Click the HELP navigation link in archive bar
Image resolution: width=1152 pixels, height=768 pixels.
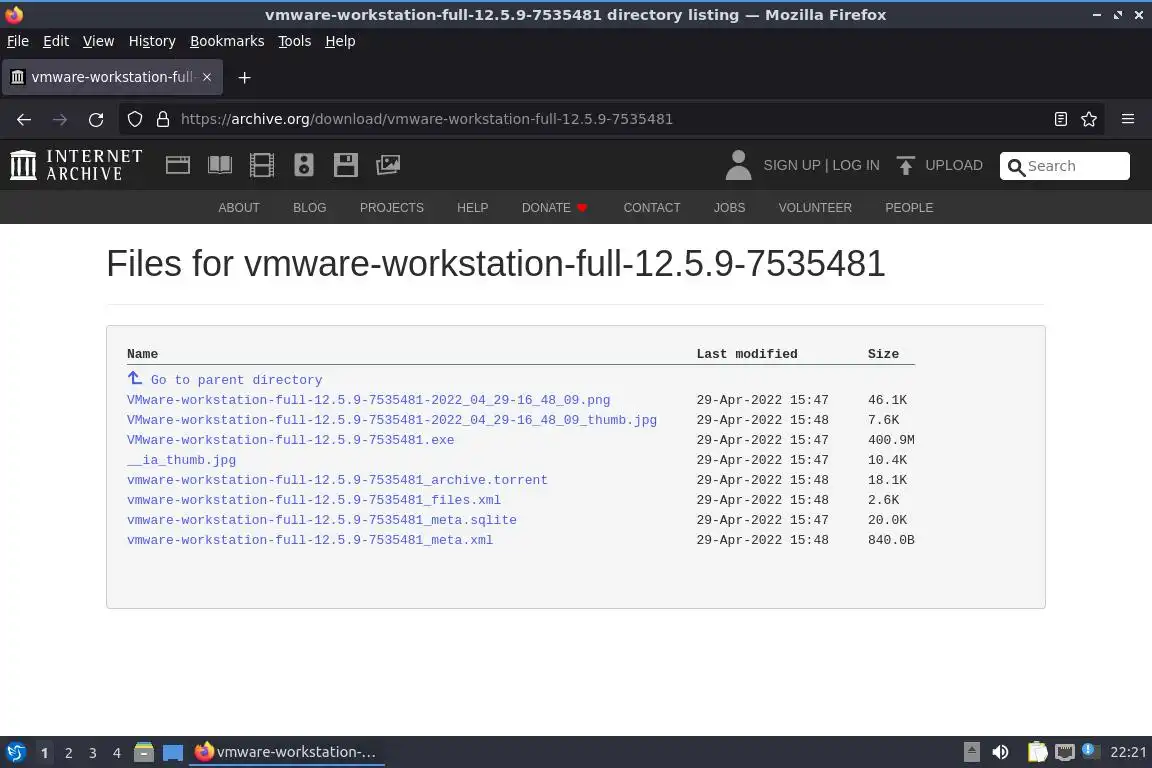pos(472,208)
